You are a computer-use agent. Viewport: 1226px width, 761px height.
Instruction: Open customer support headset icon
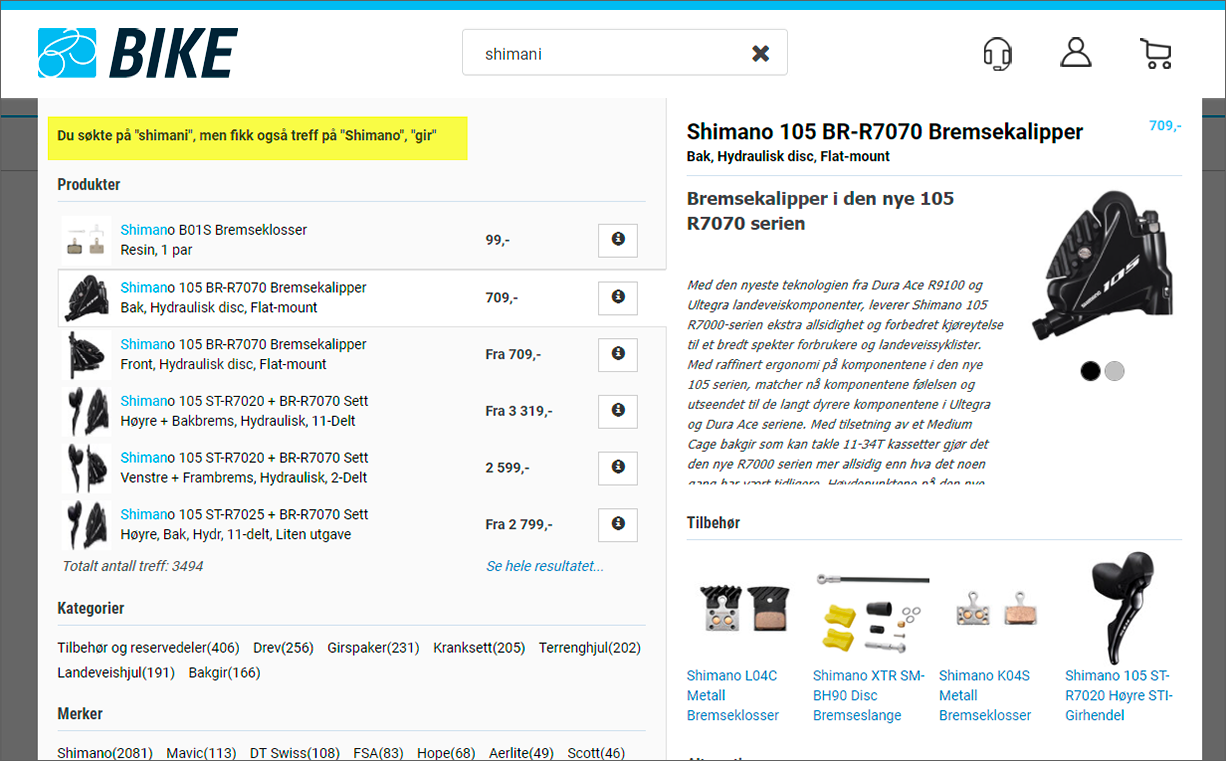coord(997,53)
